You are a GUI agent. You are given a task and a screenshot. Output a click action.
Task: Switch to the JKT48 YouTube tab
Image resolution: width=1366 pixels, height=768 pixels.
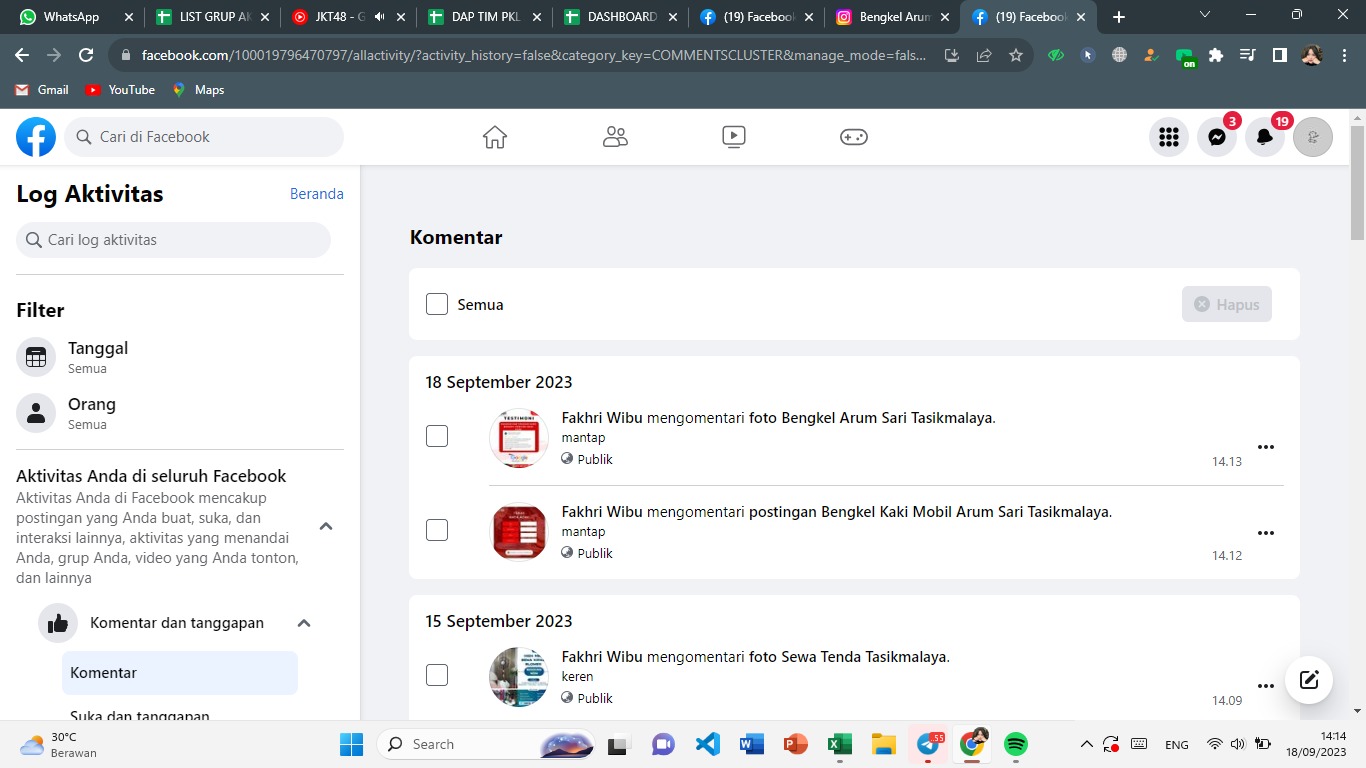pos(347,17)
